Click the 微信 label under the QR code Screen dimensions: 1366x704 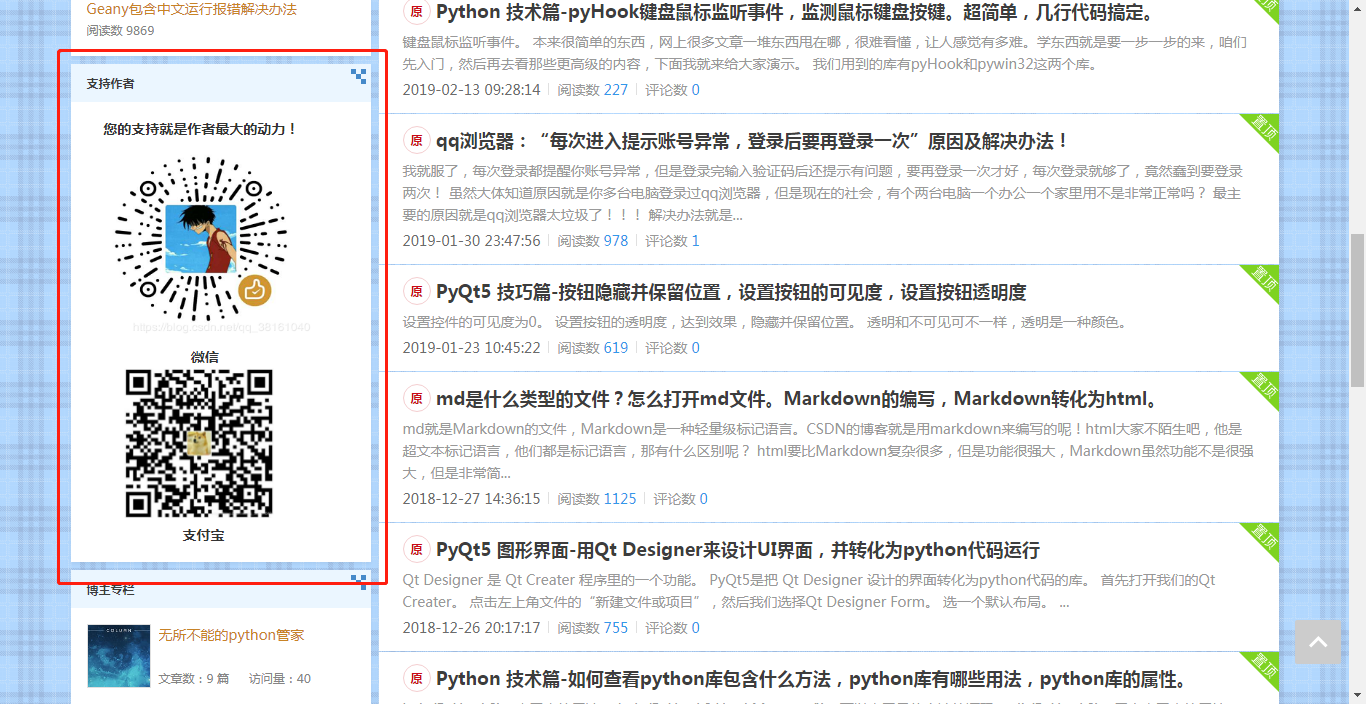coord(204,357)
